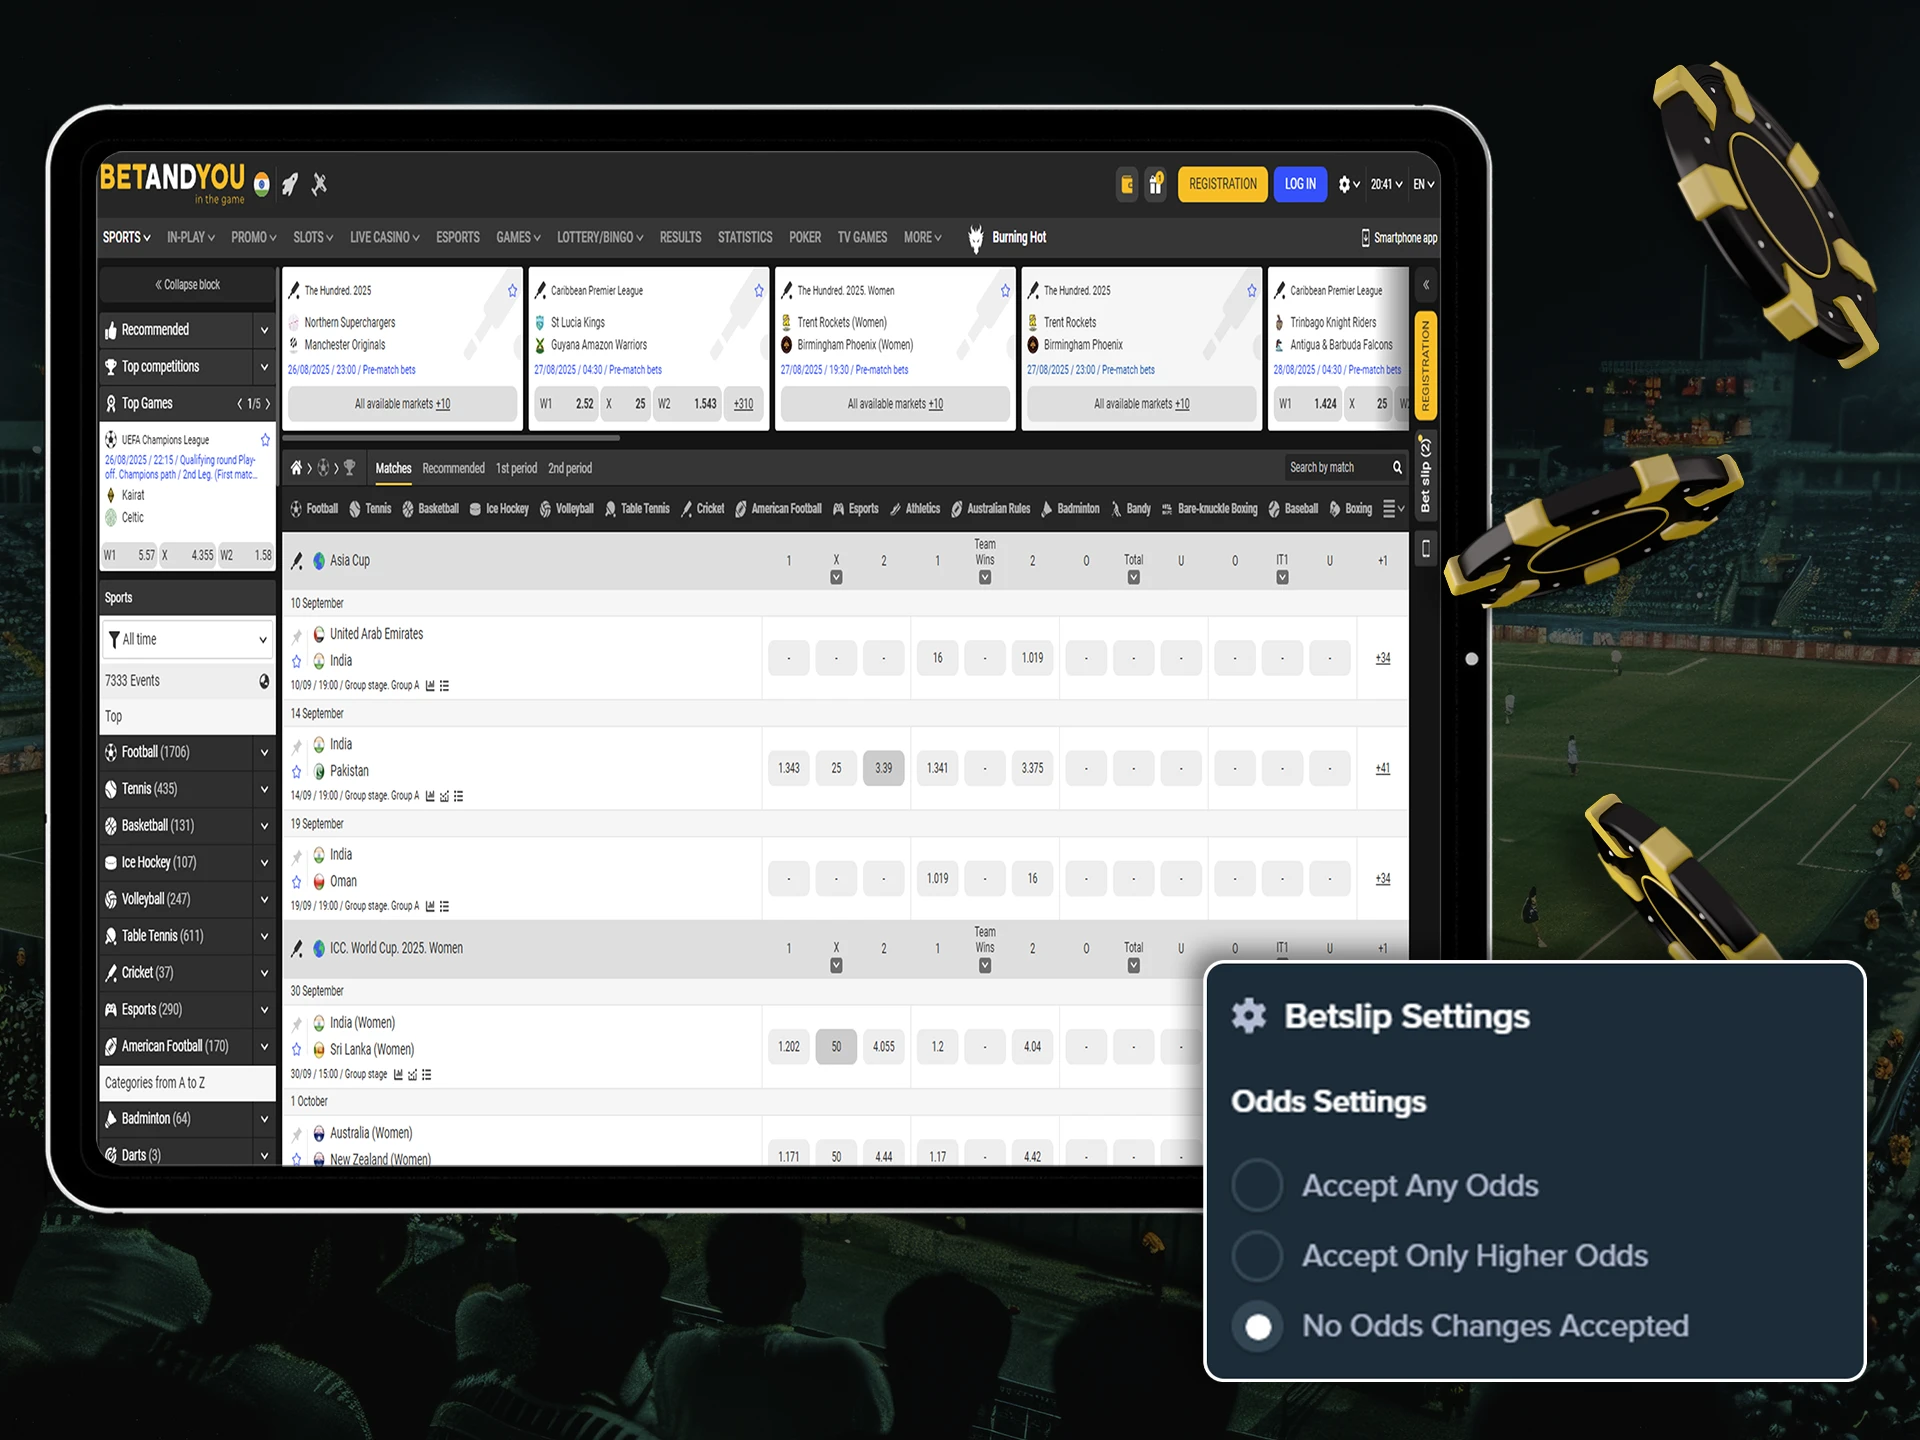This screenshot has height=1440, width=1920.
Task: Switch to the Recommended tab
Action: point(454,468)
